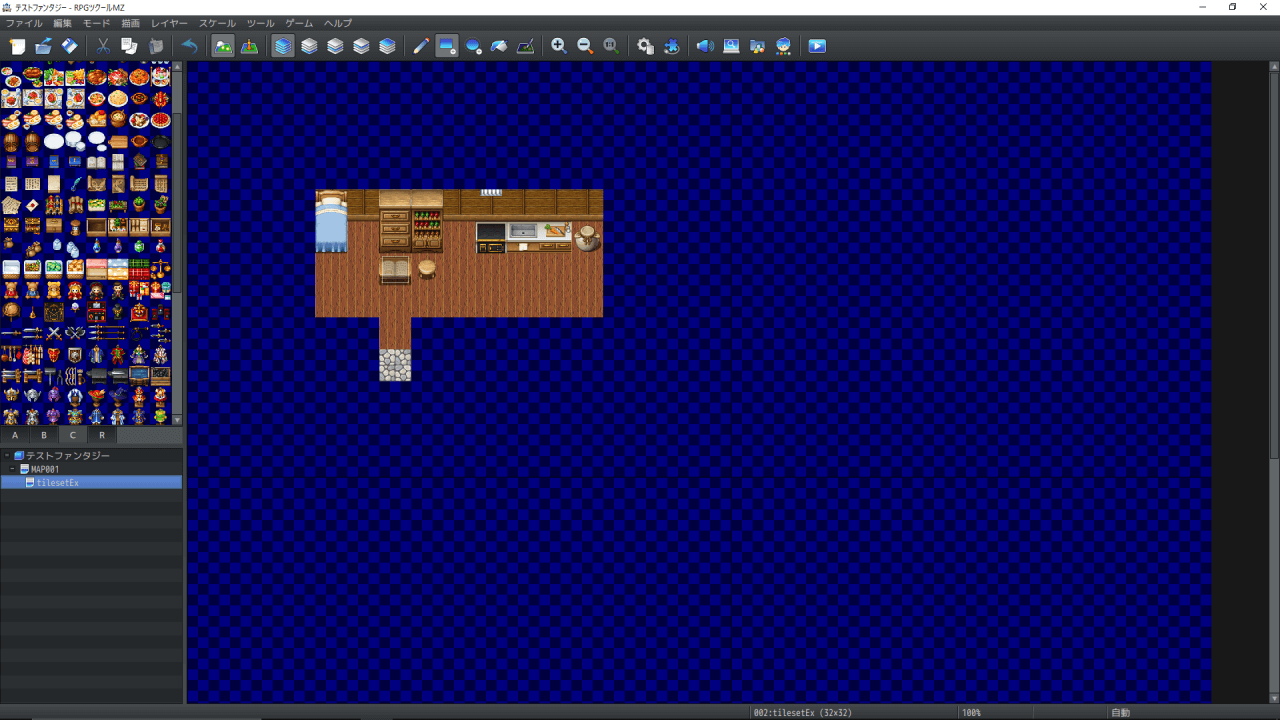Open the ファイル menu
This screenshot has height=720, width=1280.
click(24, 23)
